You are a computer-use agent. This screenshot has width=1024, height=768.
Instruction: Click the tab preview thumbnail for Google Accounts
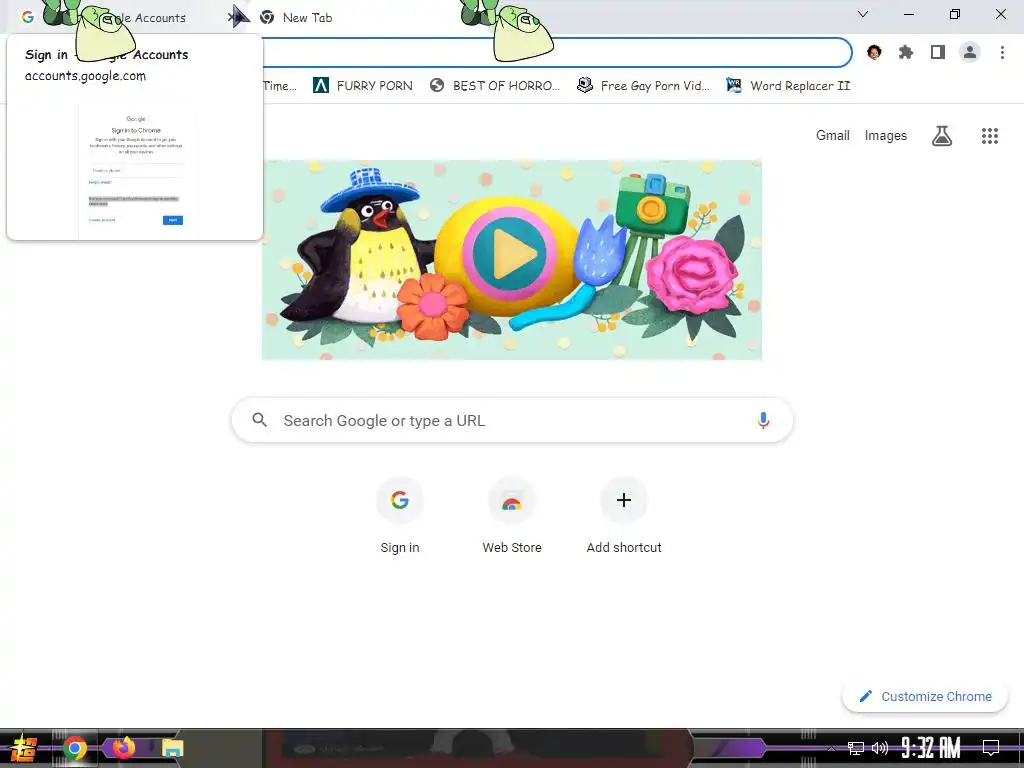tap(136, 170)
